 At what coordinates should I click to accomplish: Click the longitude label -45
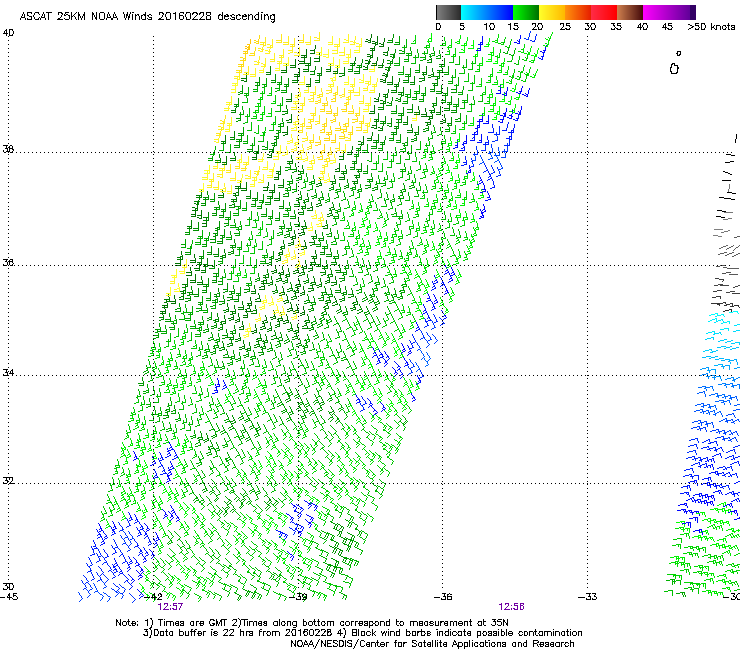[x=9, y=597]
